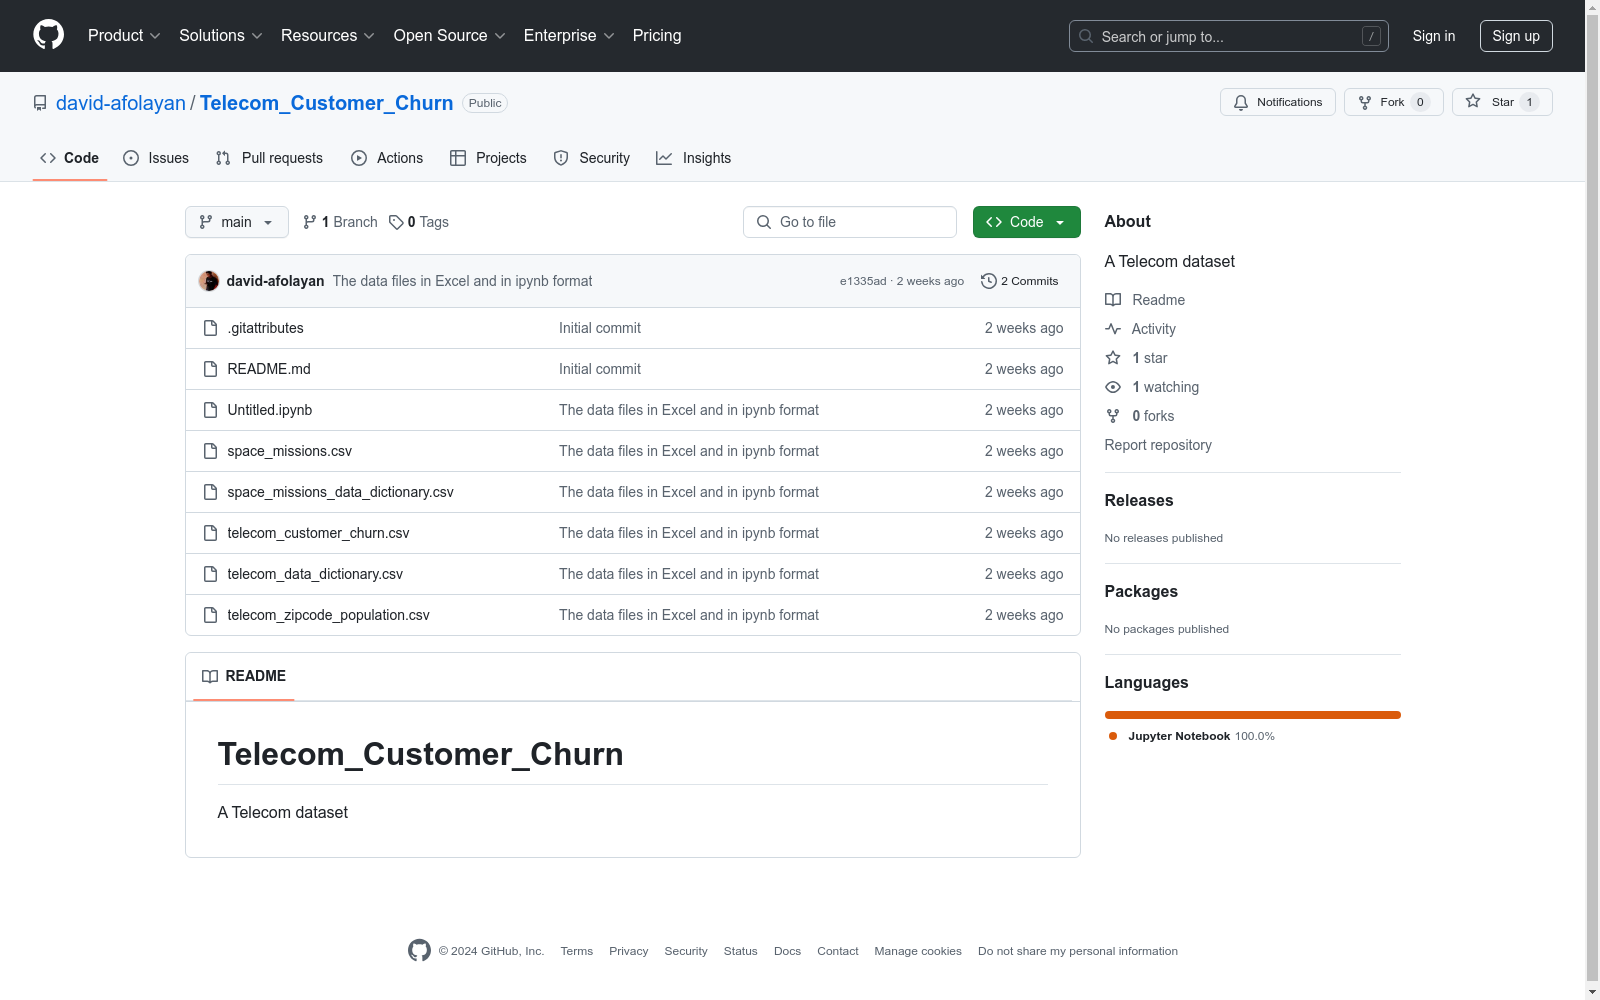Expand the Enterprise menu

569,36
